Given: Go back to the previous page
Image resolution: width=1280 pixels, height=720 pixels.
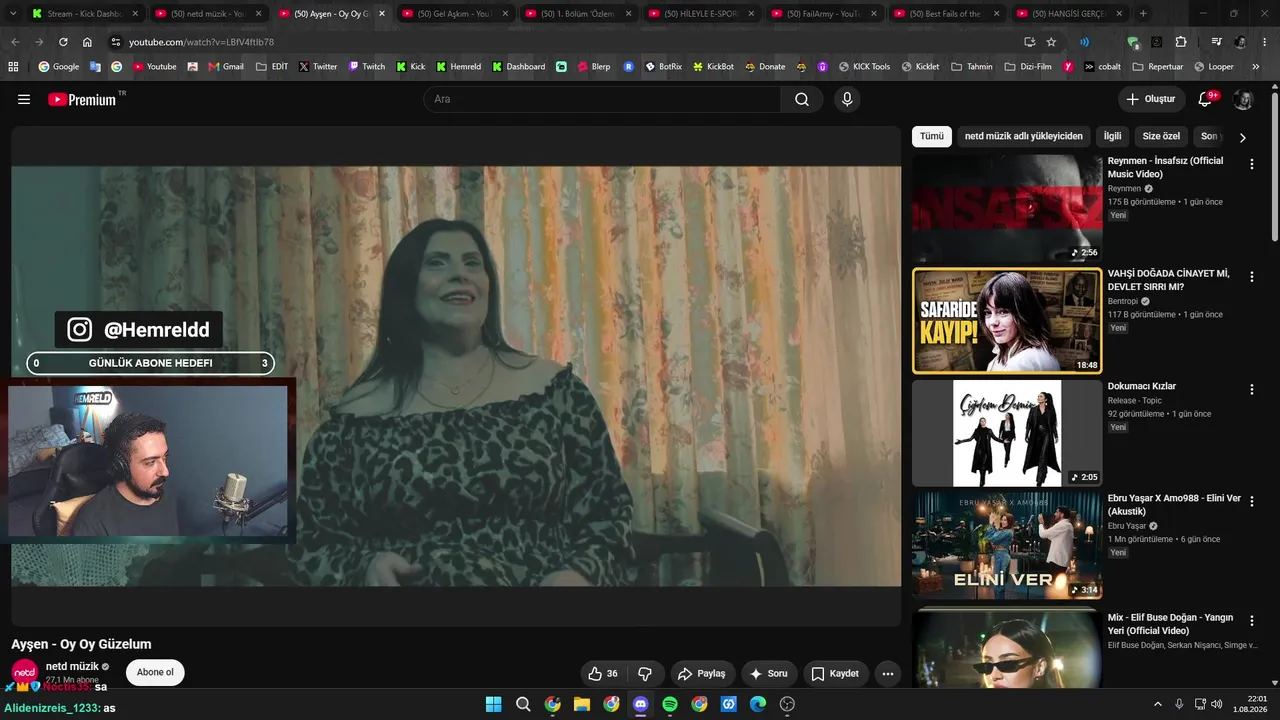Looking at the screenshot, I should coord(15,42).
